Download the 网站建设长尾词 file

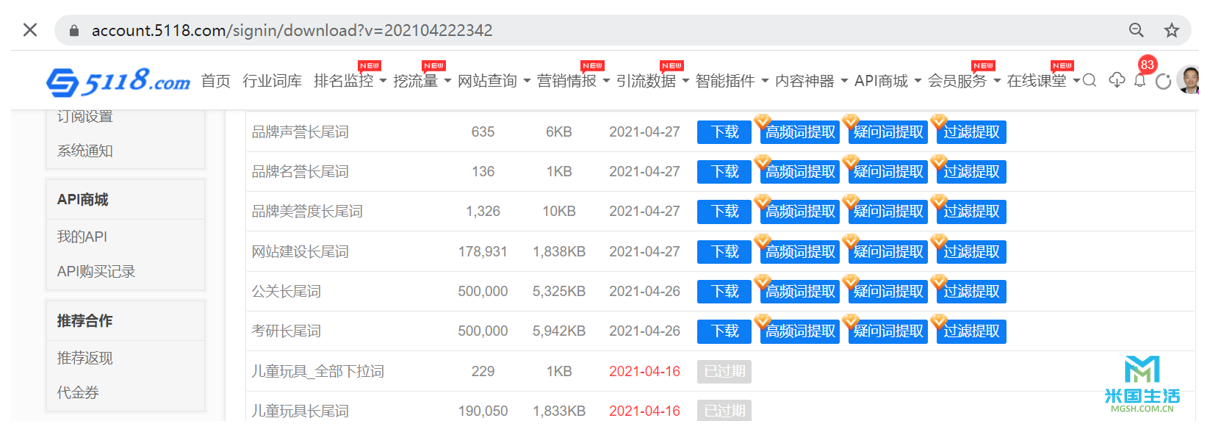tap(724, 252)
